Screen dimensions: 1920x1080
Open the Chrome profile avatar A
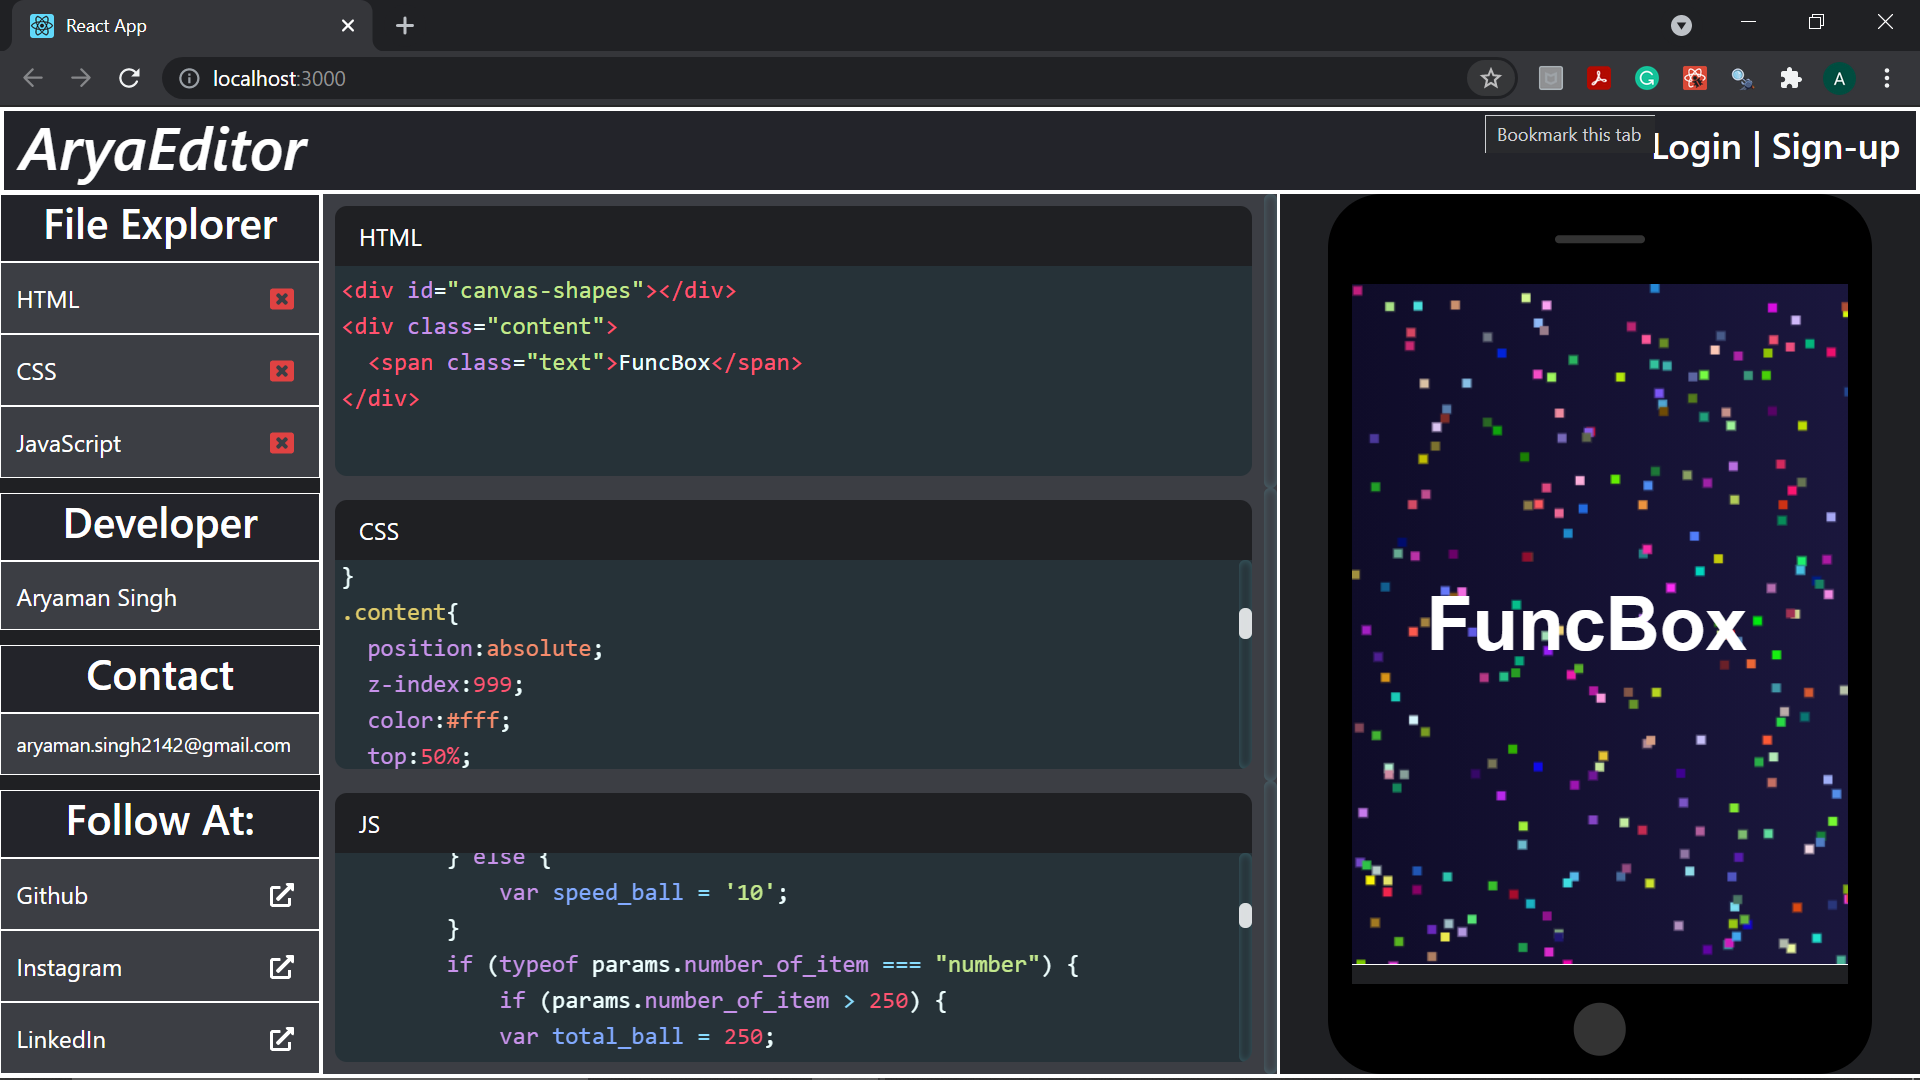click(1839, 78)
